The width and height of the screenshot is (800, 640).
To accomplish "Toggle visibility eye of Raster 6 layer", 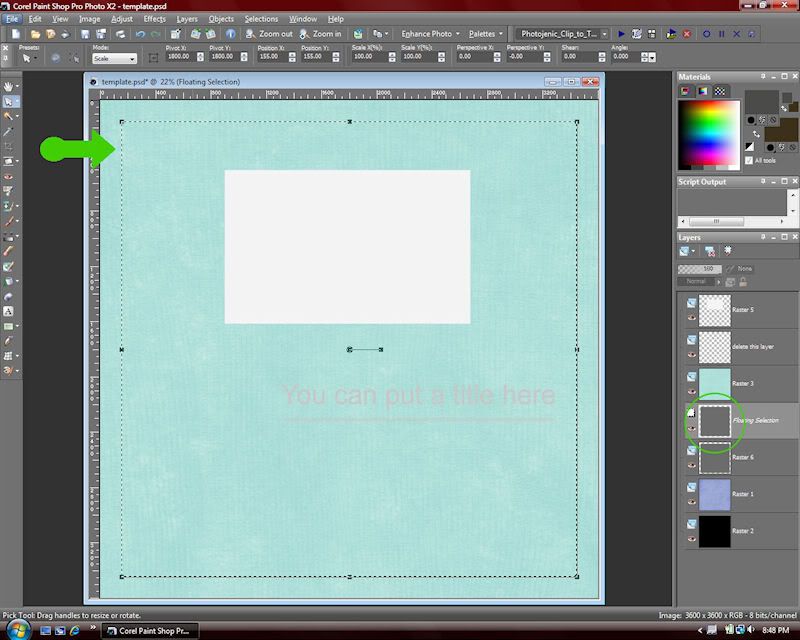I will [692, 465].
